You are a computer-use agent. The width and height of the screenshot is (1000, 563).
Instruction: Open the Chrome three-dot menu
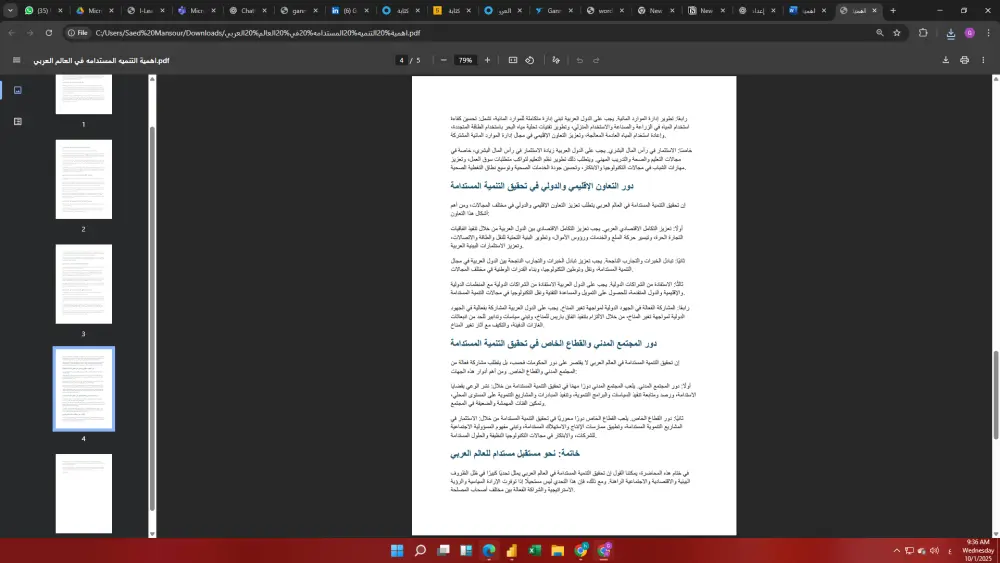[x=988, y=33]
